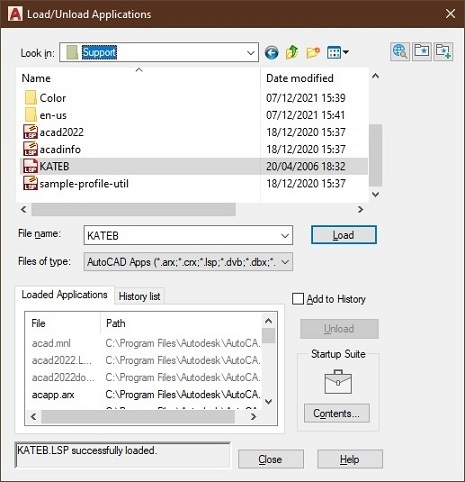Click the acad2022 LSP file icon
Screen dimensions: 465x482
coord(30,132)
